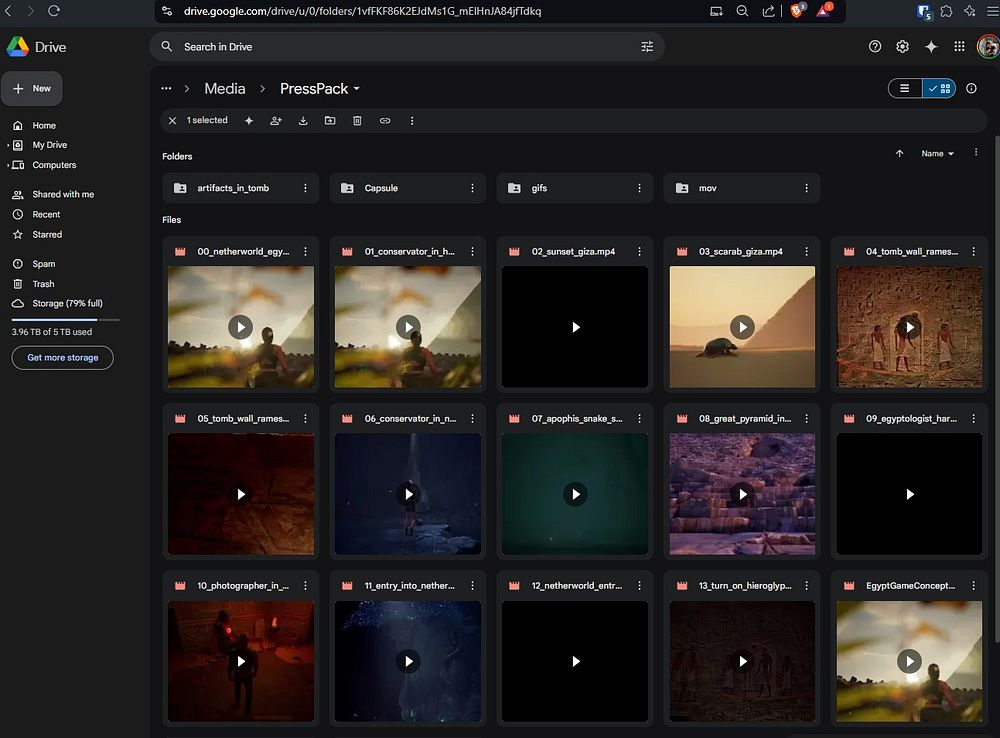The image size is (1000, 738).
Task: Move selected item to folder icon
Action: 330,121
